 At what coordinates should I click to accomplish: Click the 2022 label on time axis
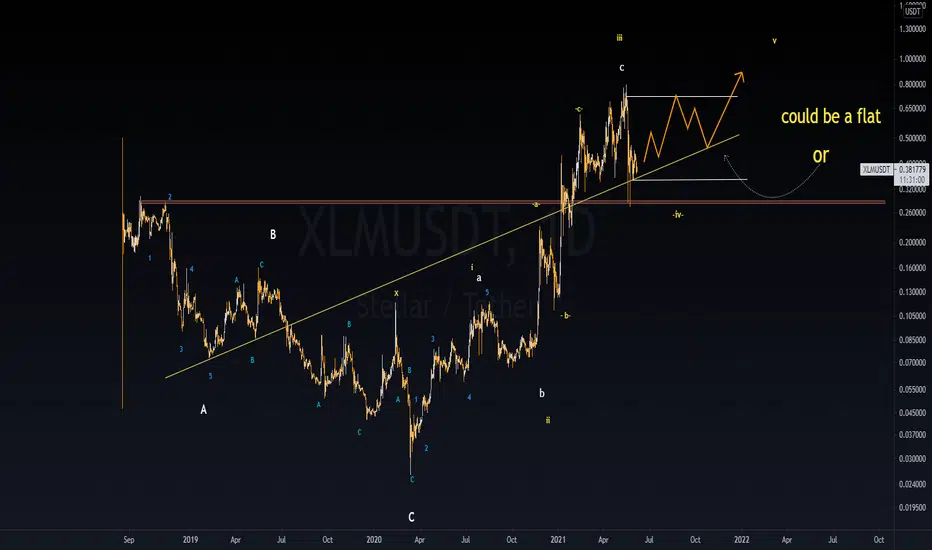[x=741, y=540]
